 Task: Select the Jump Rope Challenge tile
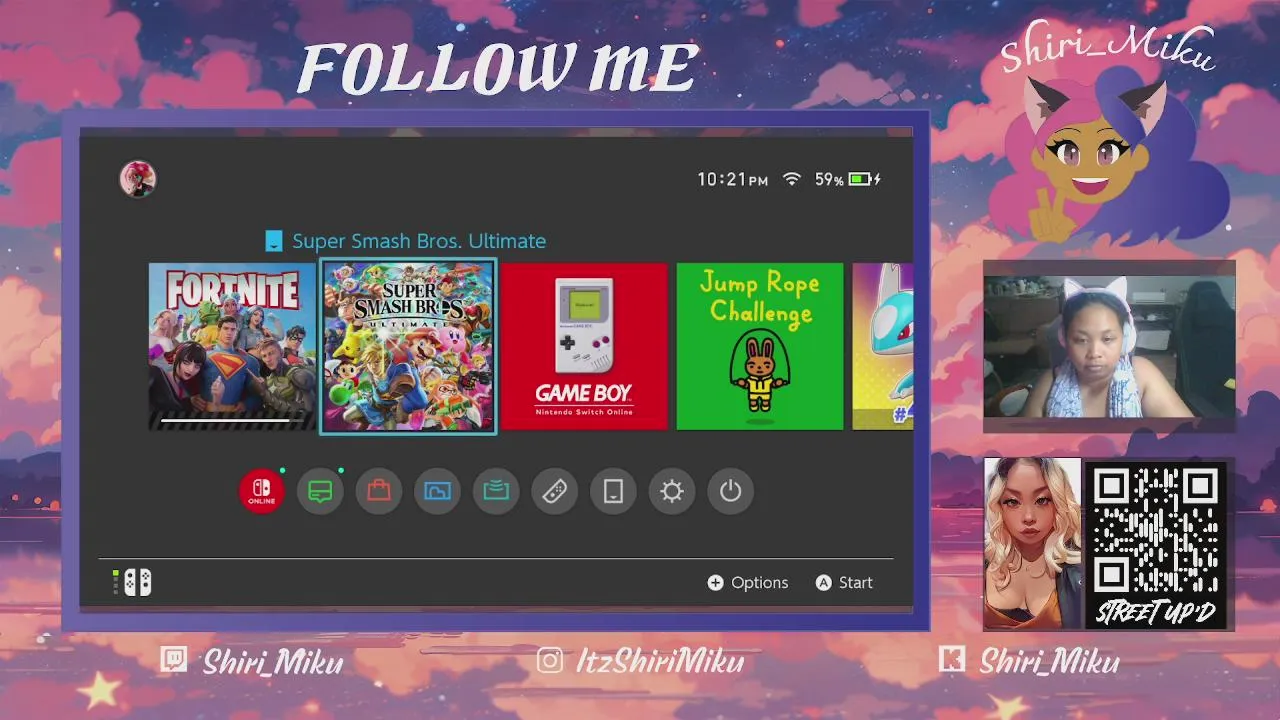point(760,346)
